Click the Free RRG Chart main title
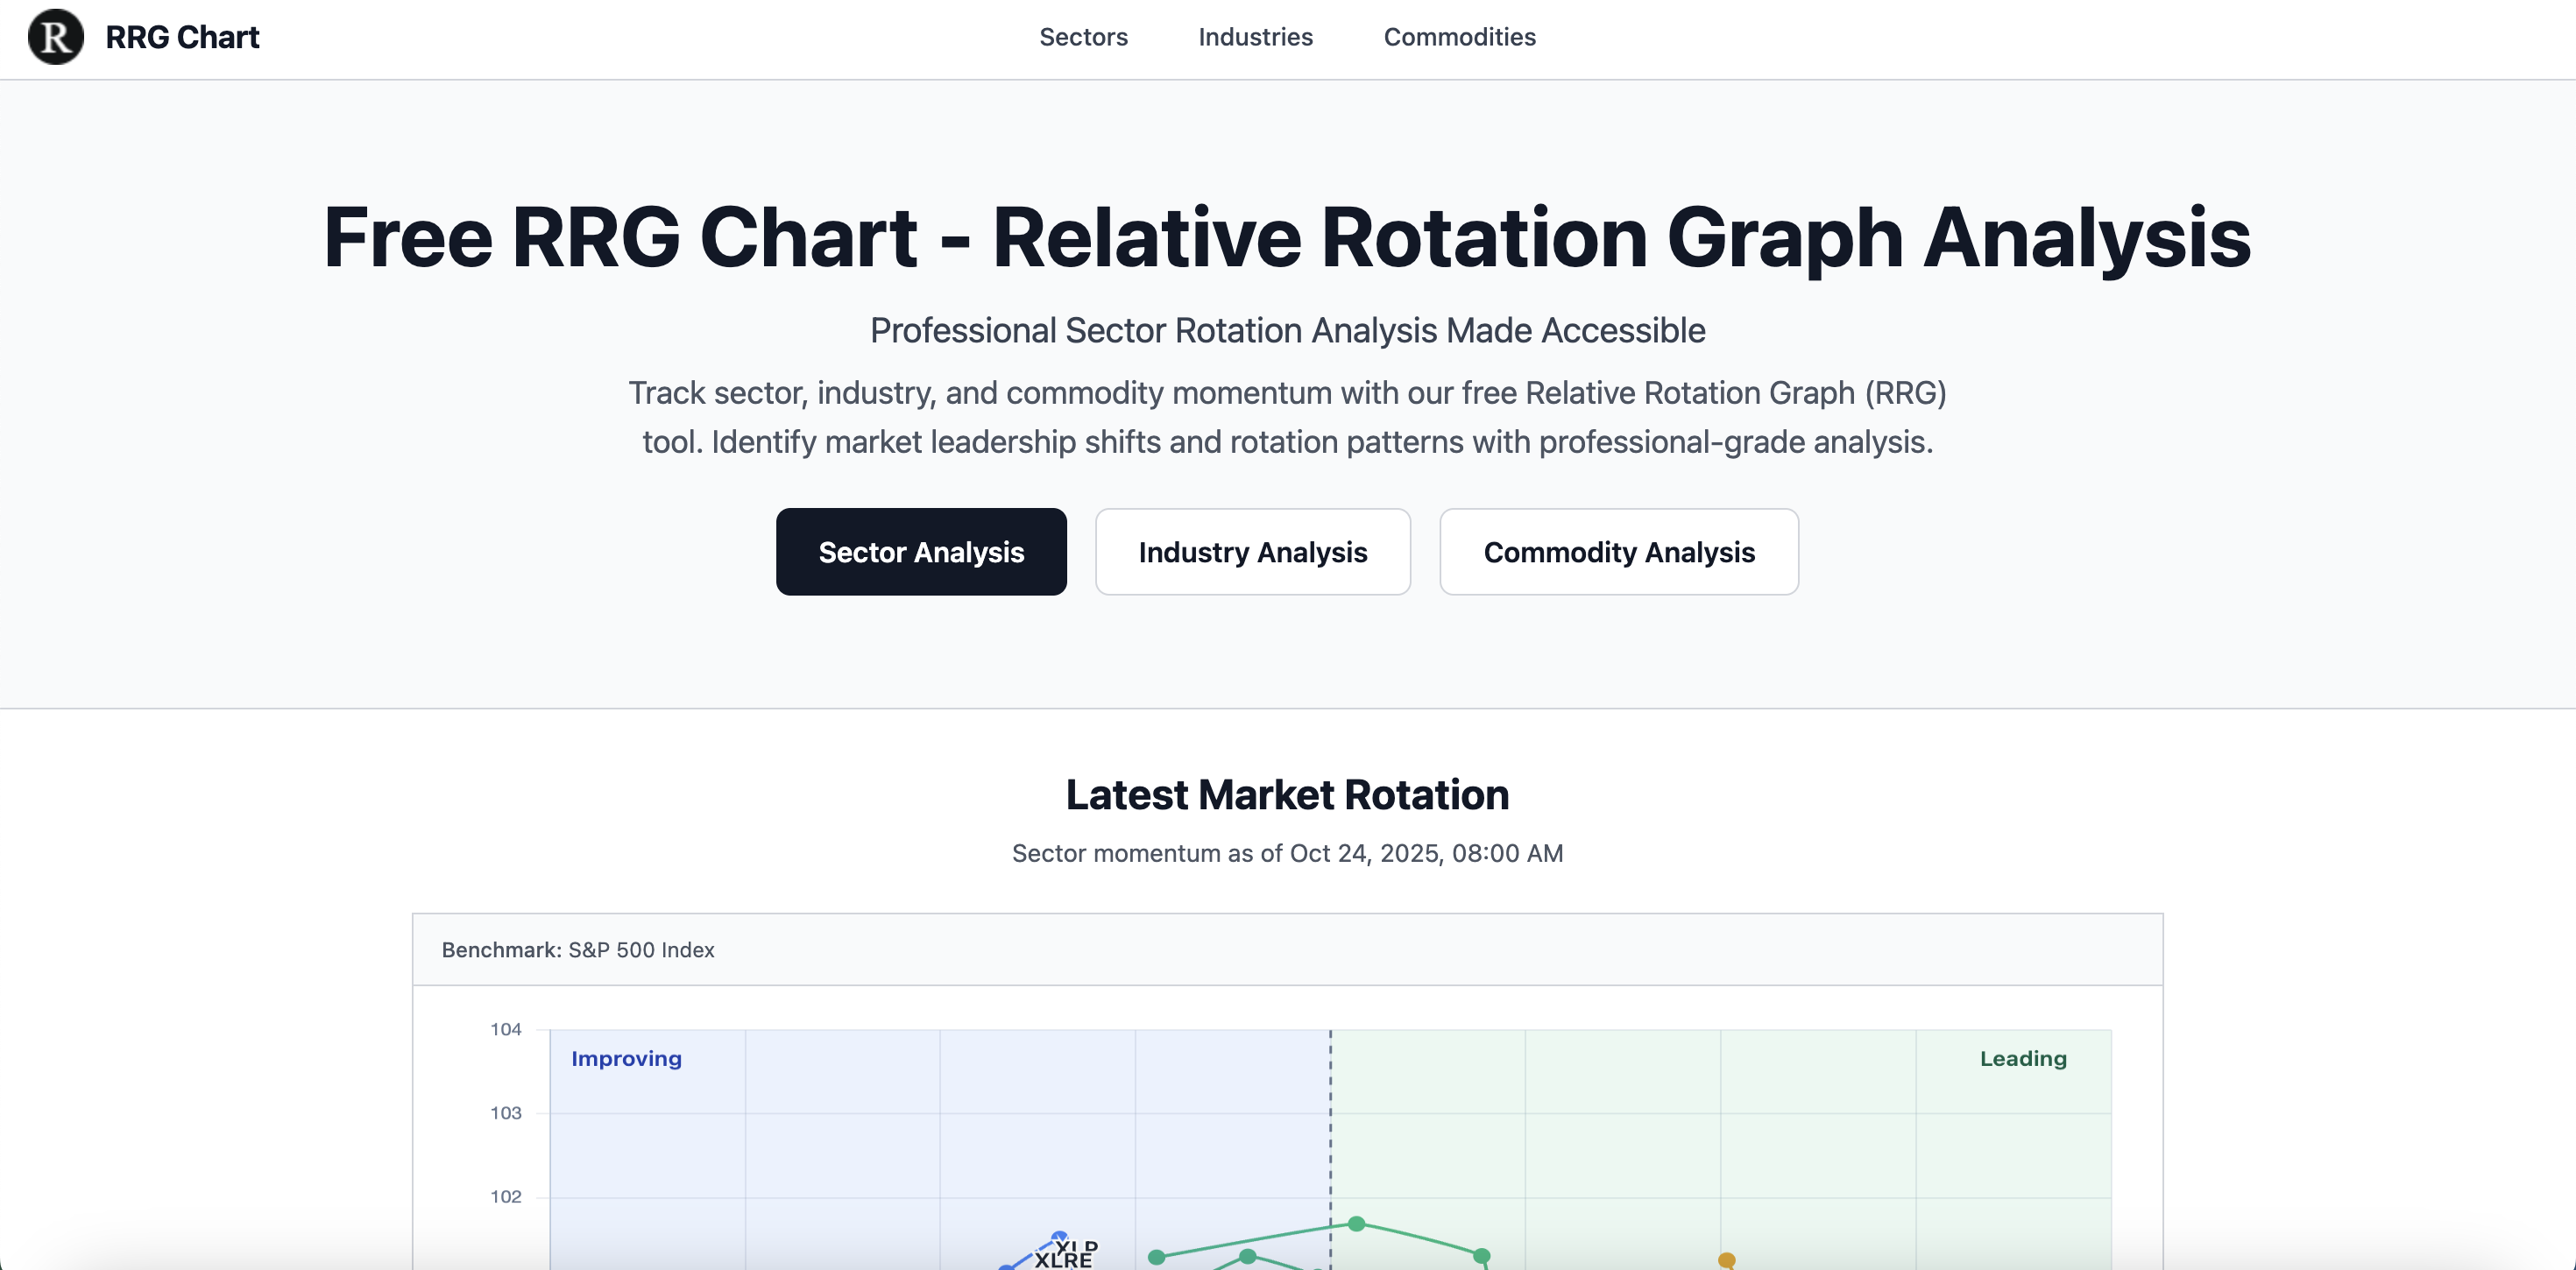 (x=1287, y=237)
